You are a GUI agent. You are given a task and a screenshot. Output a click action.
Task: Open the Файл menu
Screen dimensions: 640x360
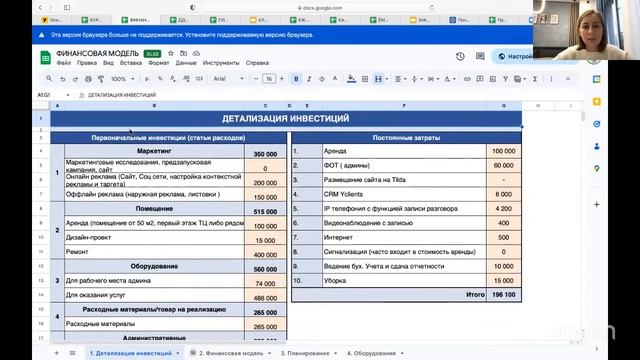click(x=64, y=63)
